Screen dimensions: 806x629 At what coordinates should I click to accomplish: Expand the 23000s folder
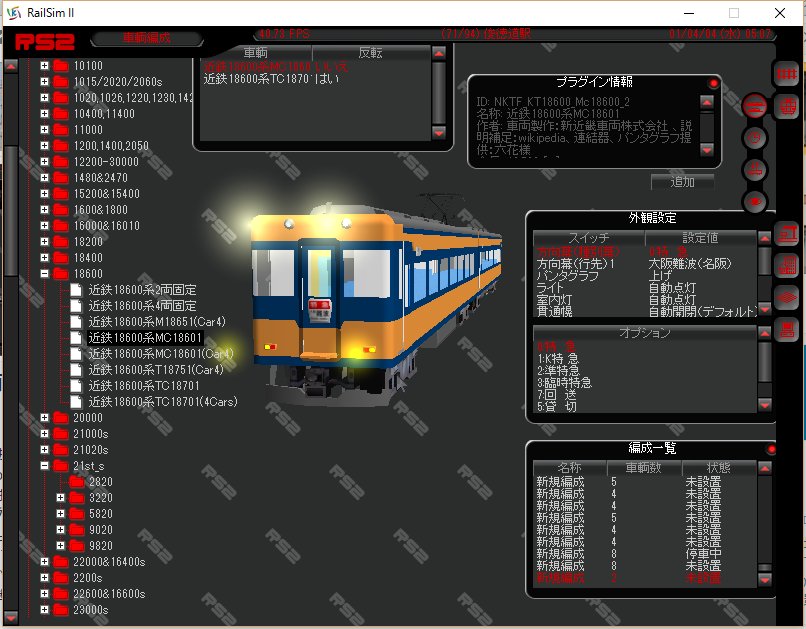[x=44, y=609]
